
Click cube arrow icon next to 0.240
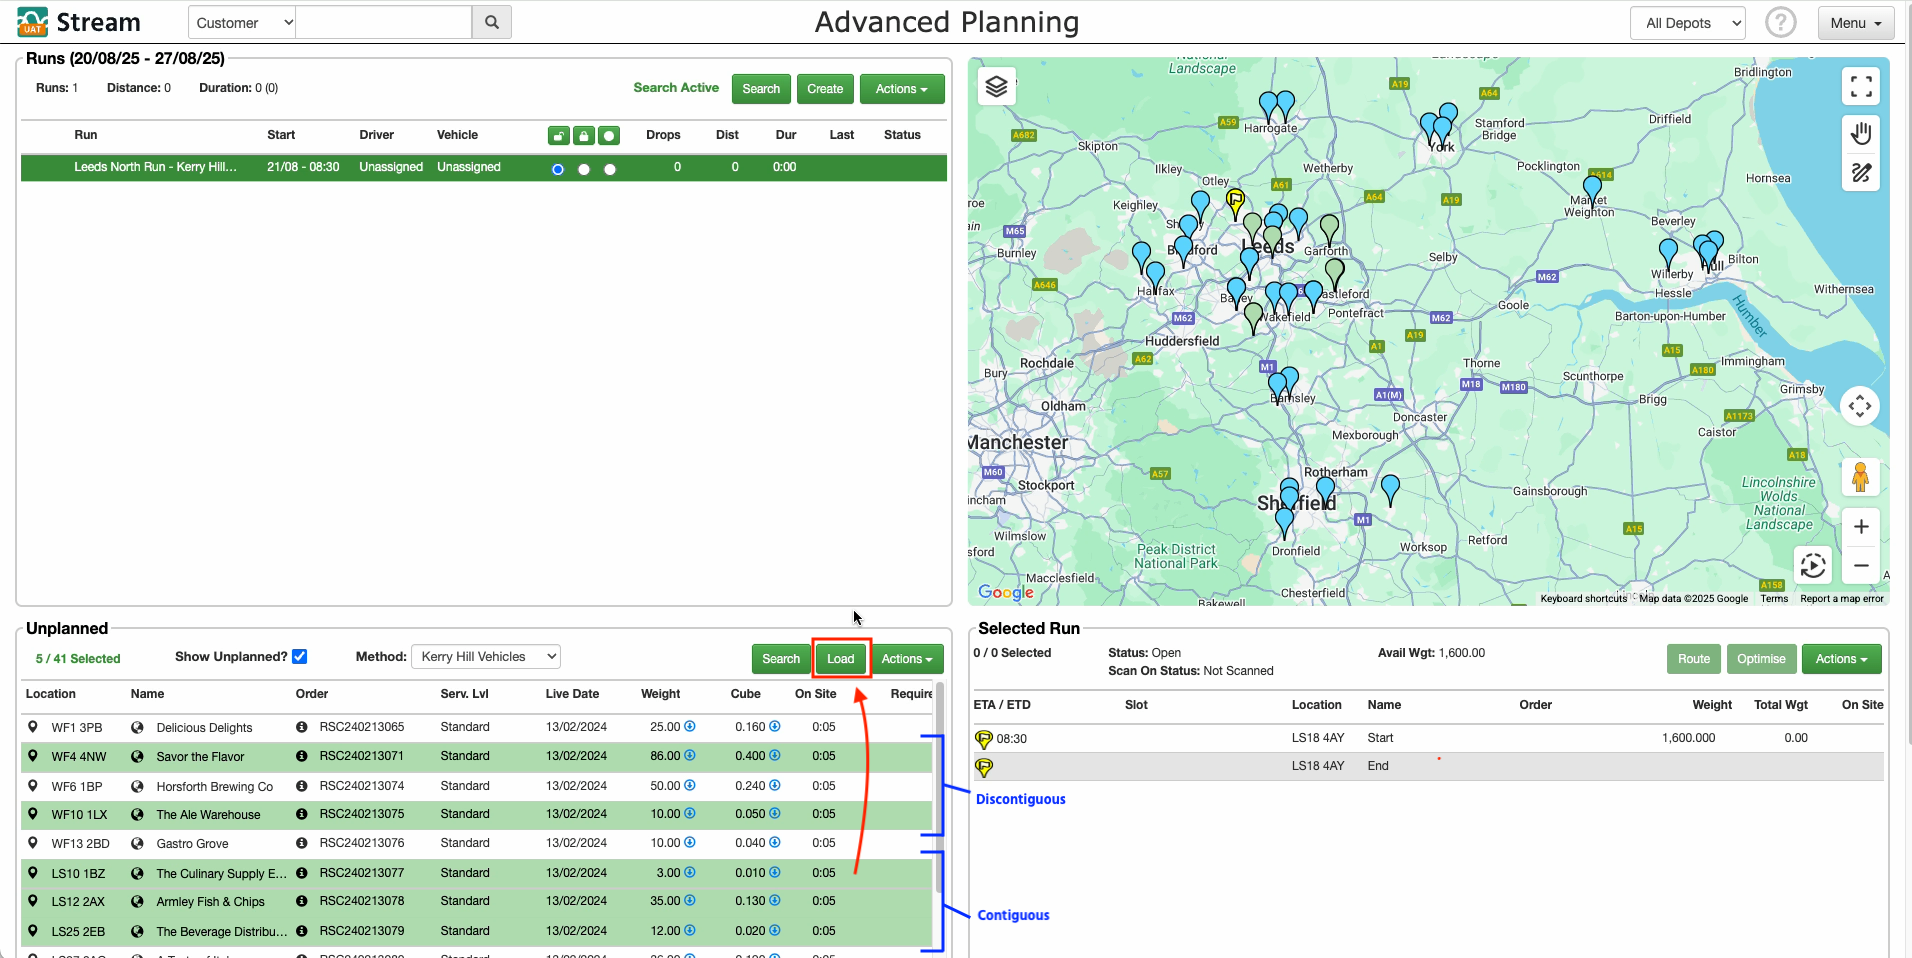[774, 785]
